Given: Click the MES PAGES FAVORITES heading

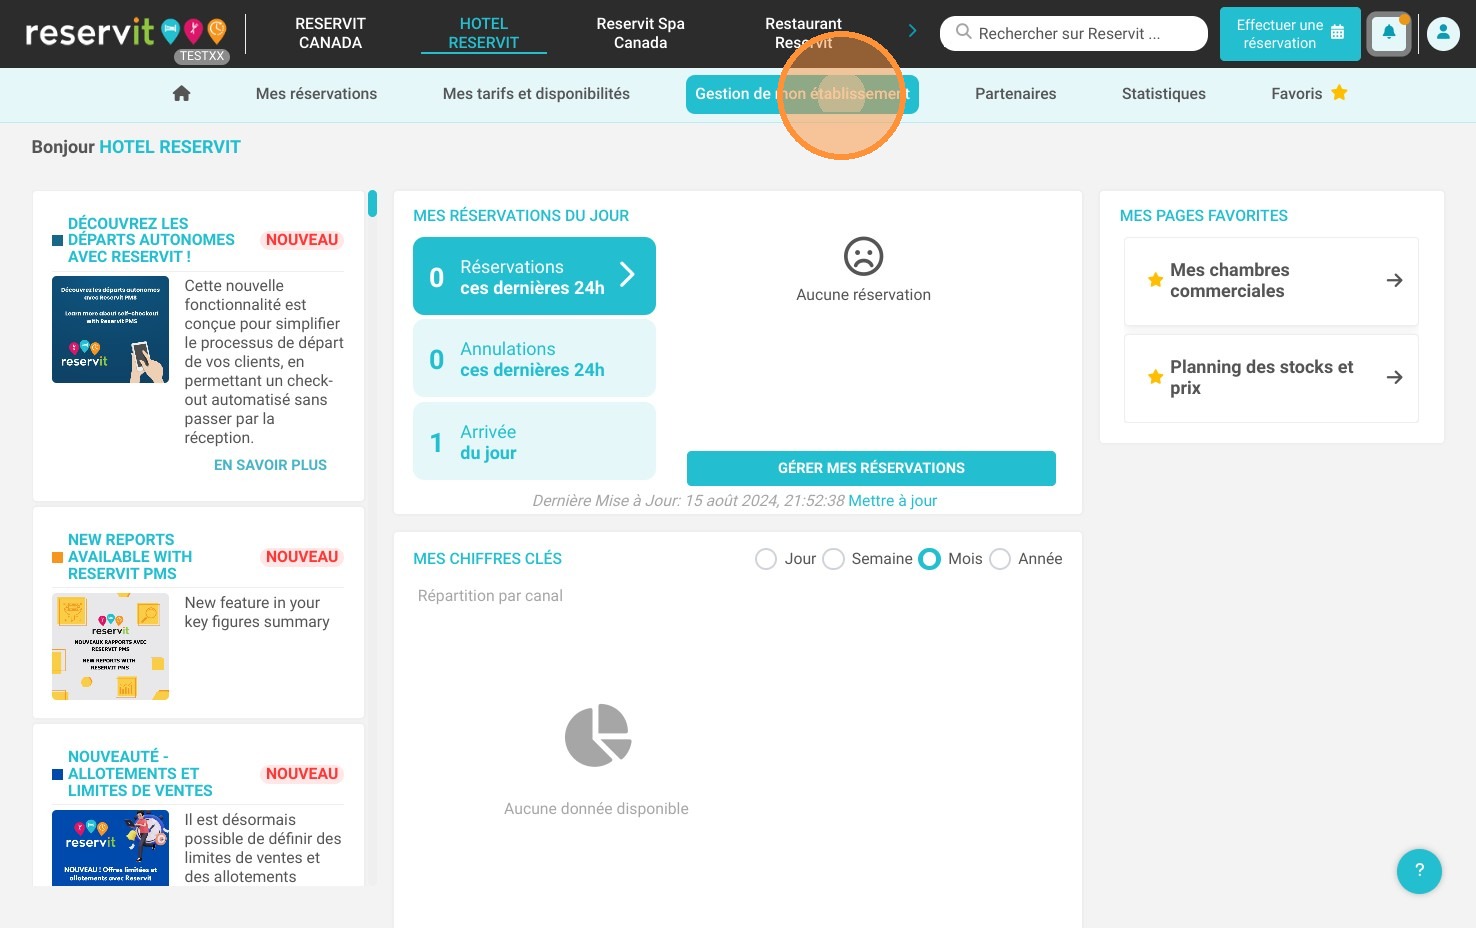Looking at the screenshot, I should point(1203,216).
